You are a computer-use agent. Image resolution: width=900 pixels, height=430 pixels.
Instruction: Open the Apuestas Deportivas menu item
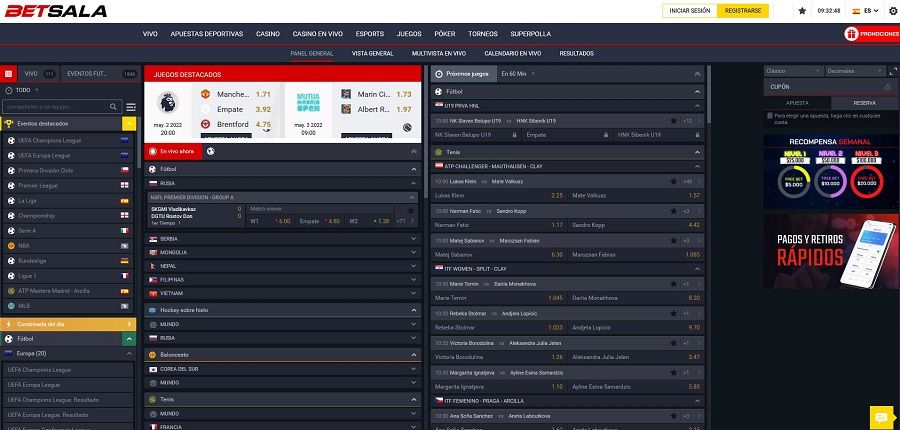(207, 34)
